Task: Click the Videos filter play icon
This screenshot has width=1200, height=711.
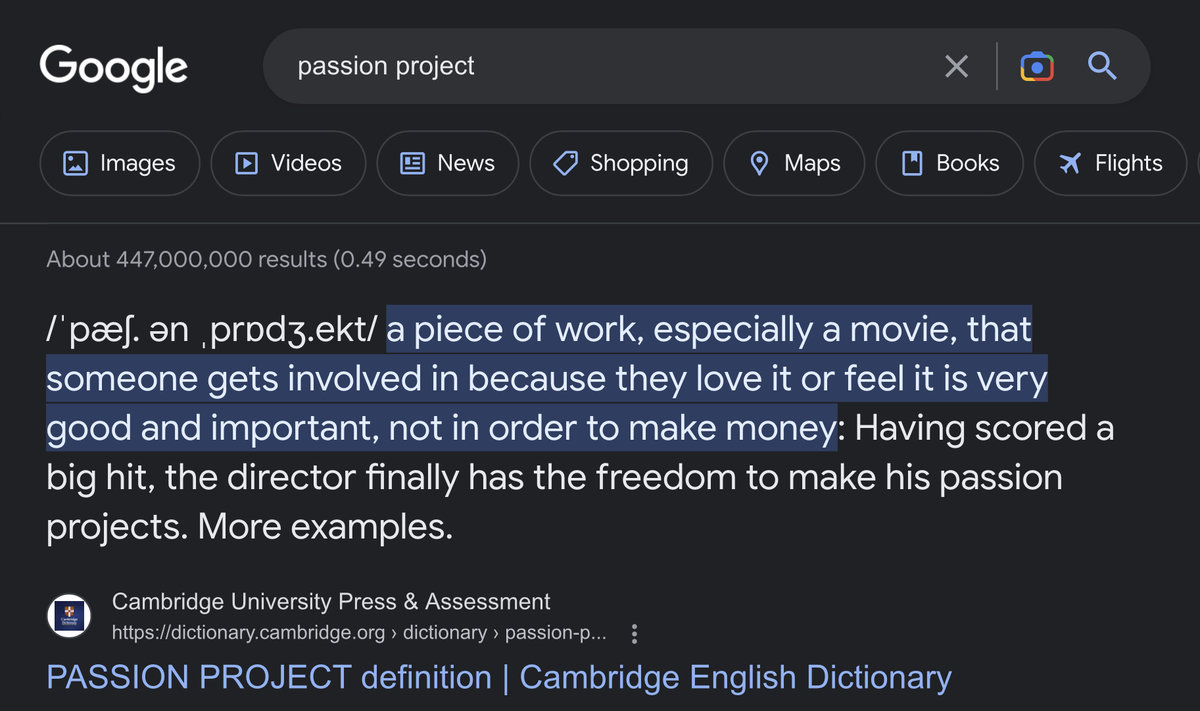Action: (246, 163)
